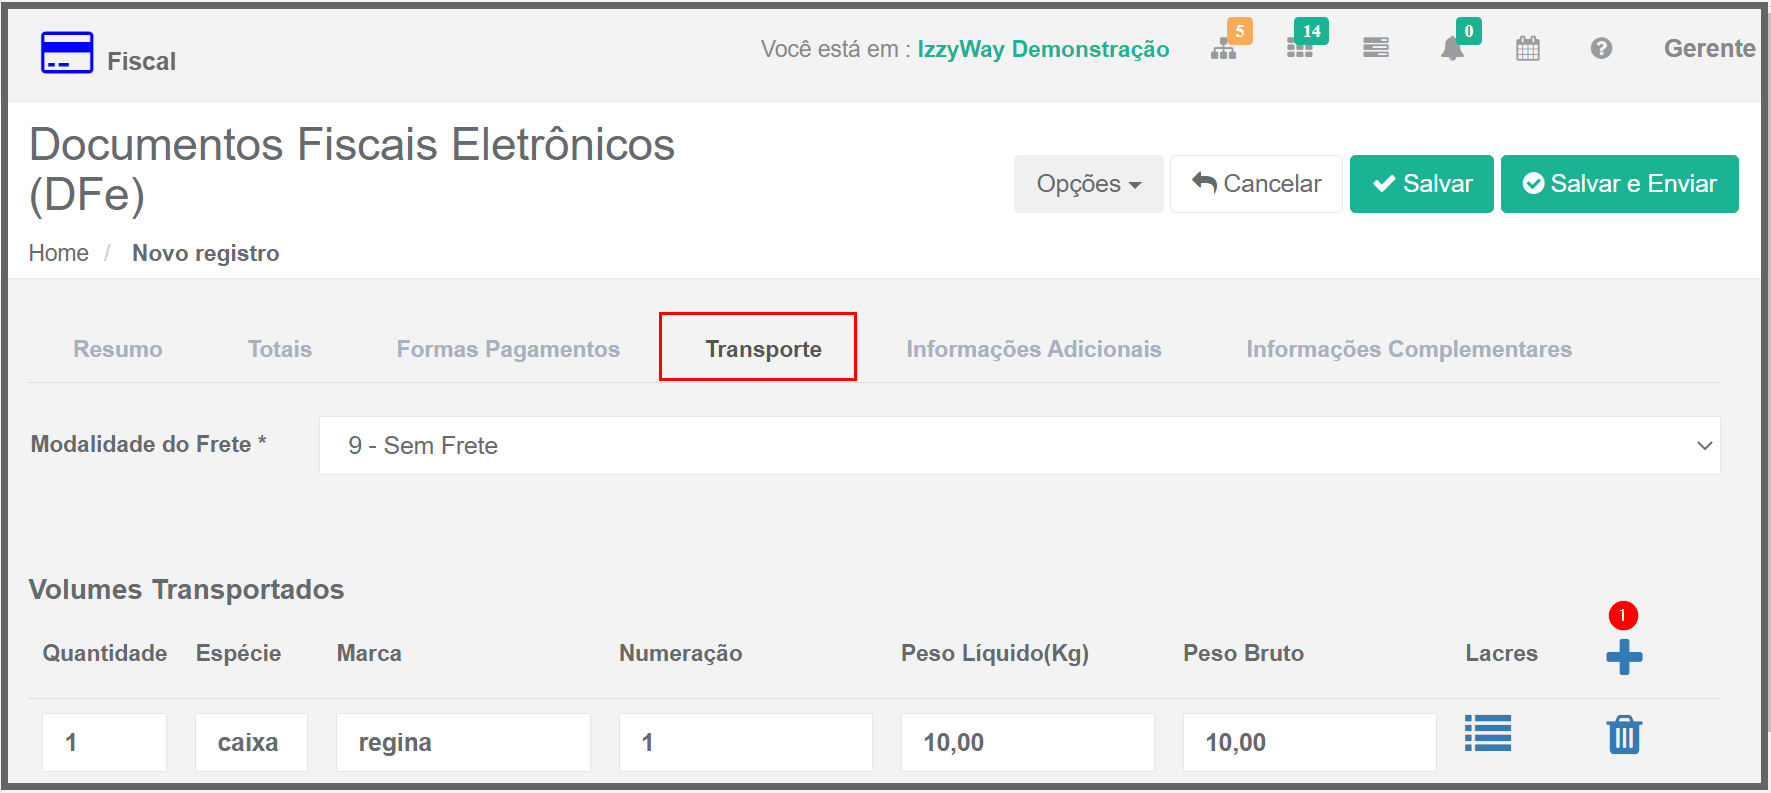Screen dimensions: 1771x793
Task: Follow the Home breadcrumb link
Action: coord(59,253)
